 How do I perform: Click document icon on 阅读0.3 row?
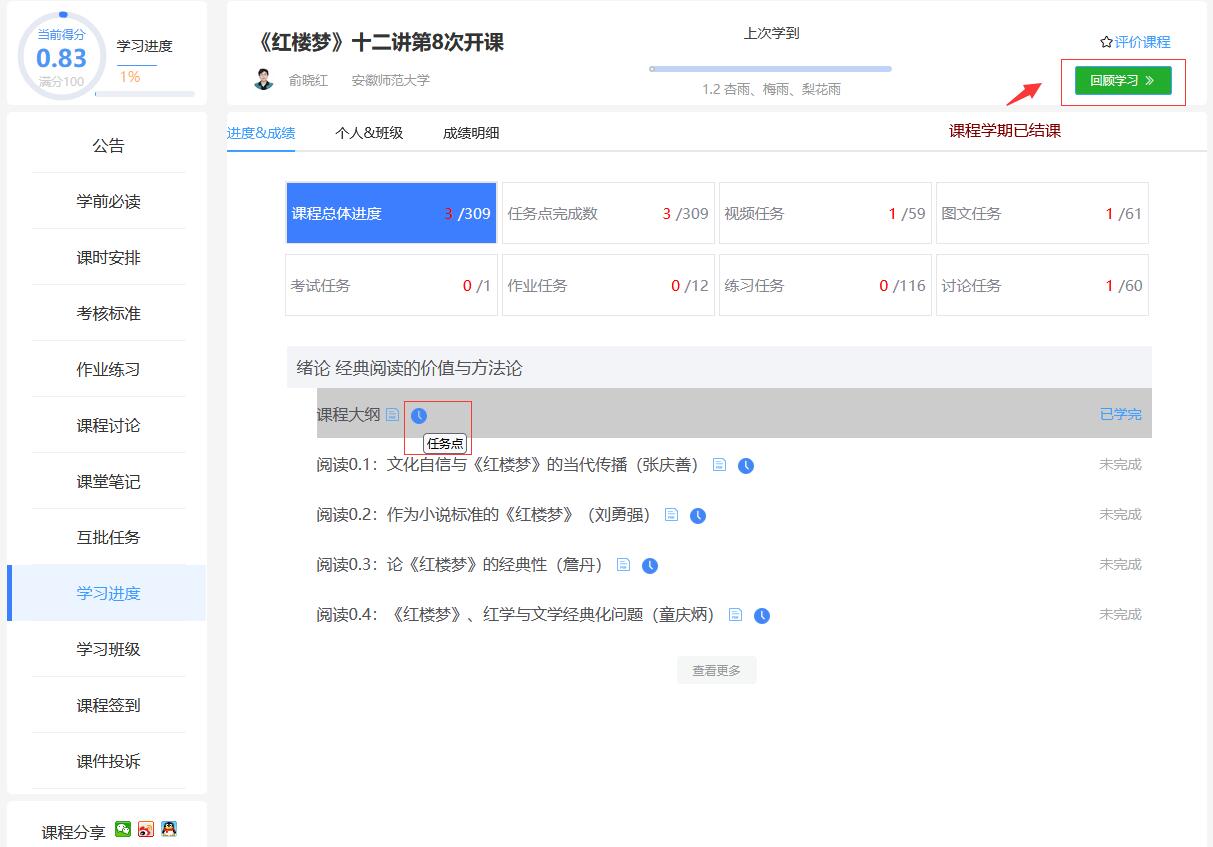point(623,564)
